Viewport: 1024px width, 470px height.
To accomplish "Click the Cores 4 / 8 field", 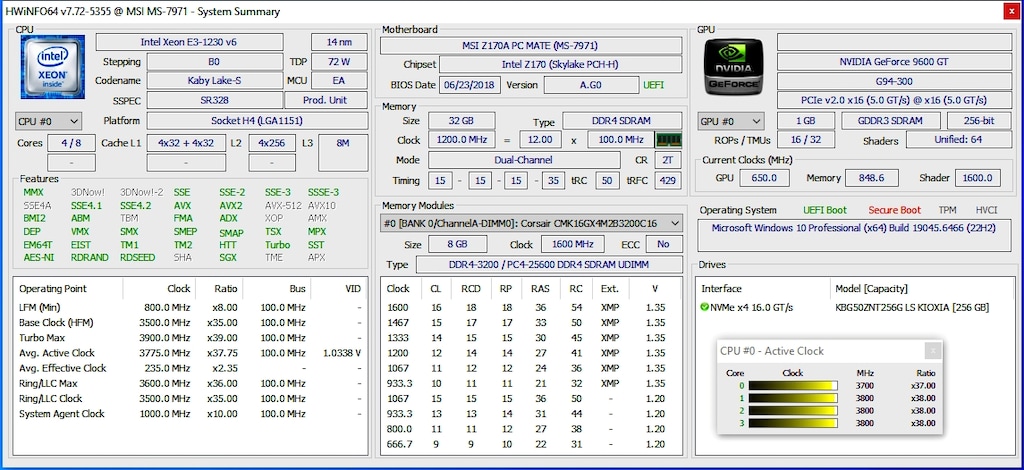I will (x=72, y=143).
